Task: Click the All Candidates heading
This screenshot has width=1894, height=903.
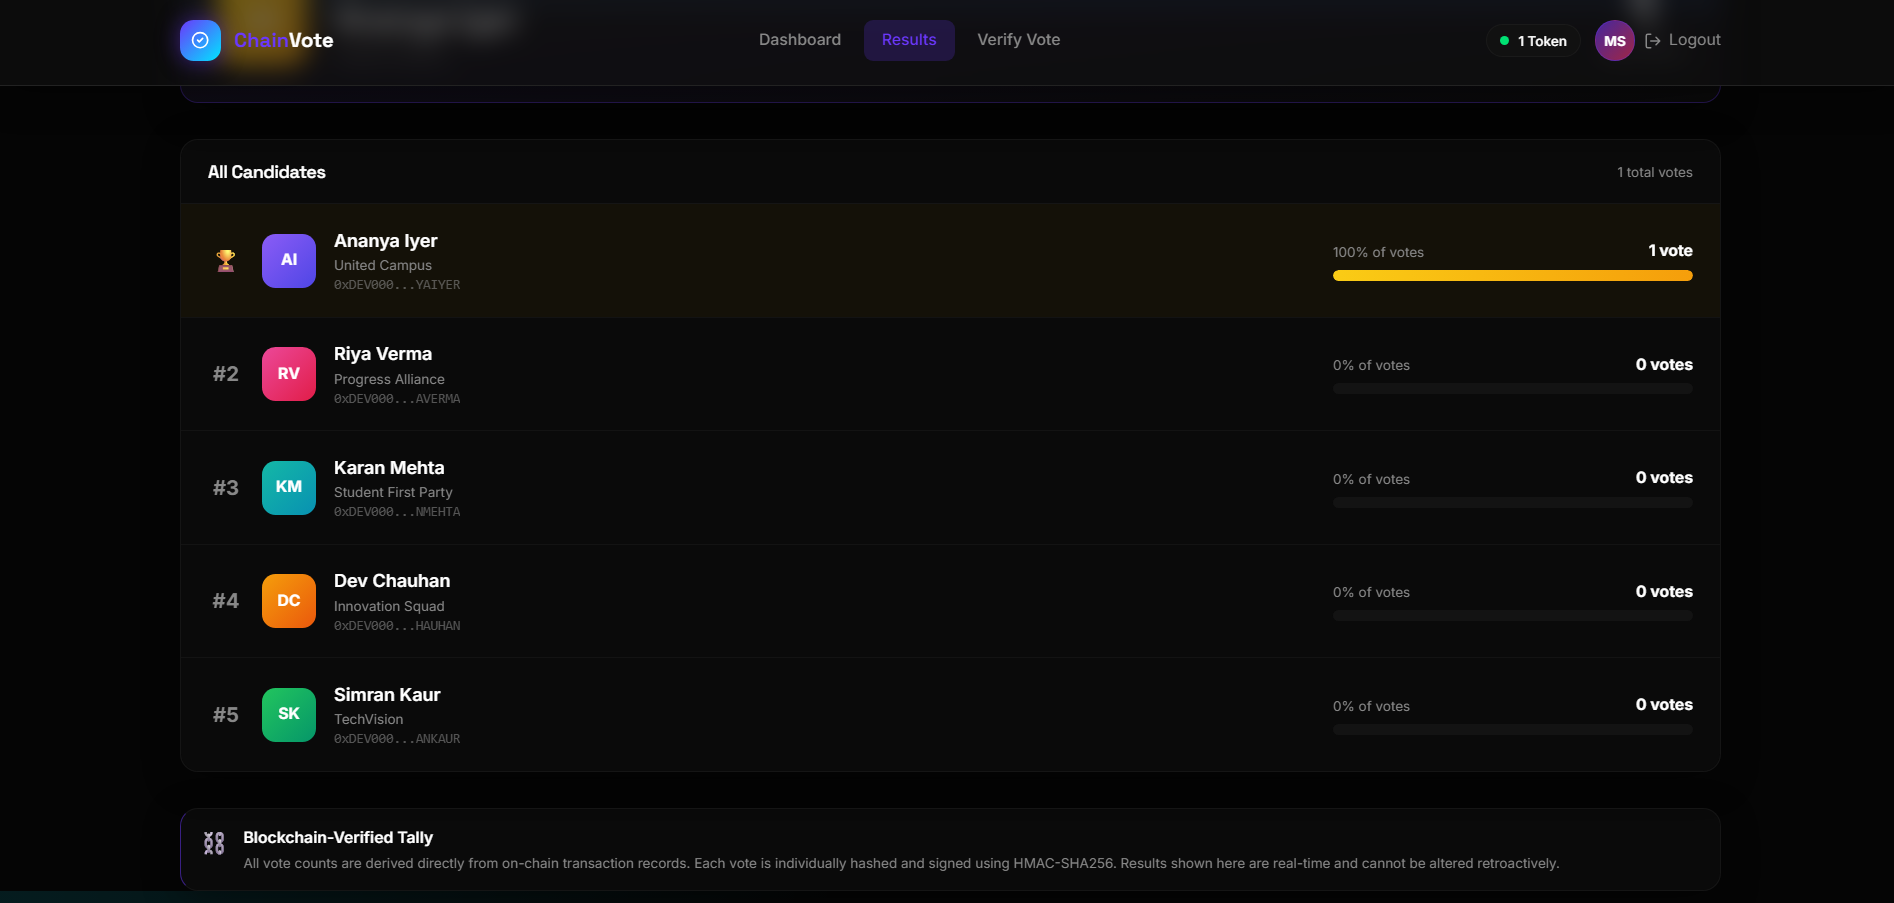Action: pyautogui.click(x=267, y=172)
